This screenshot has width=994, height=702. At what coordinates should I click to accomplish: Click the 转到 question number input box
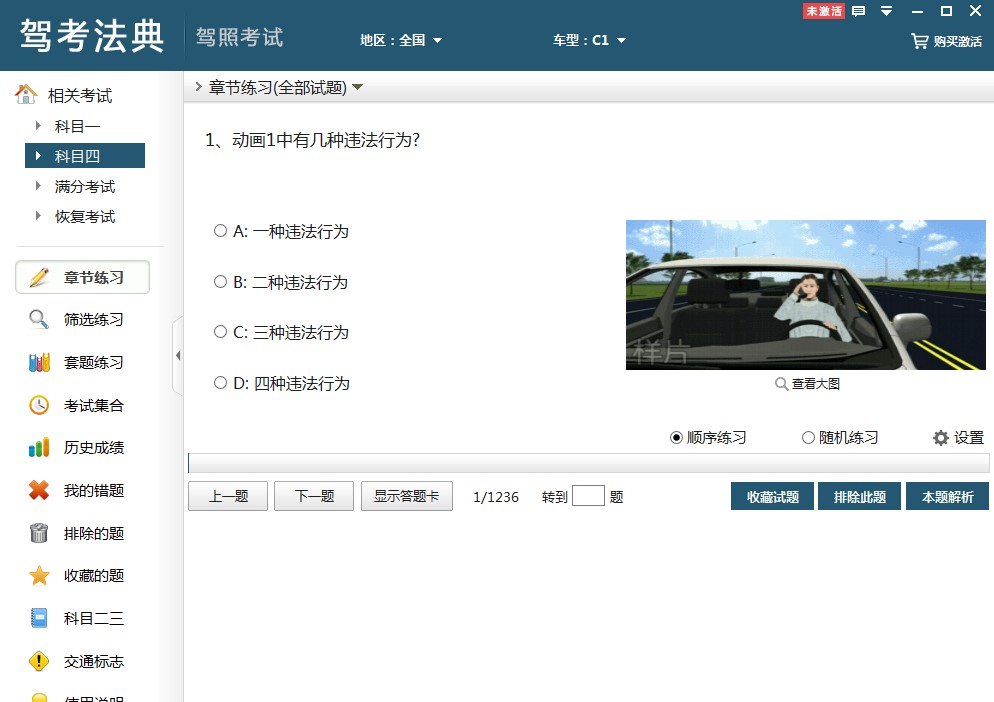point(588,496)
